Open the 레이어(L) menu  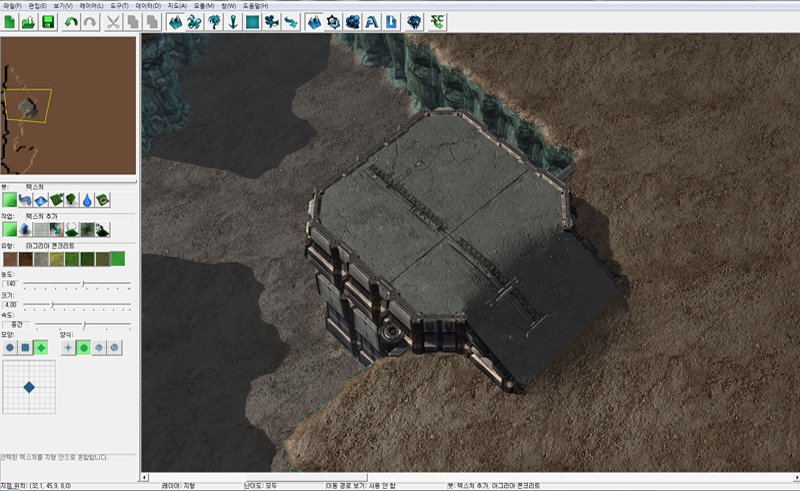[92, 6]
